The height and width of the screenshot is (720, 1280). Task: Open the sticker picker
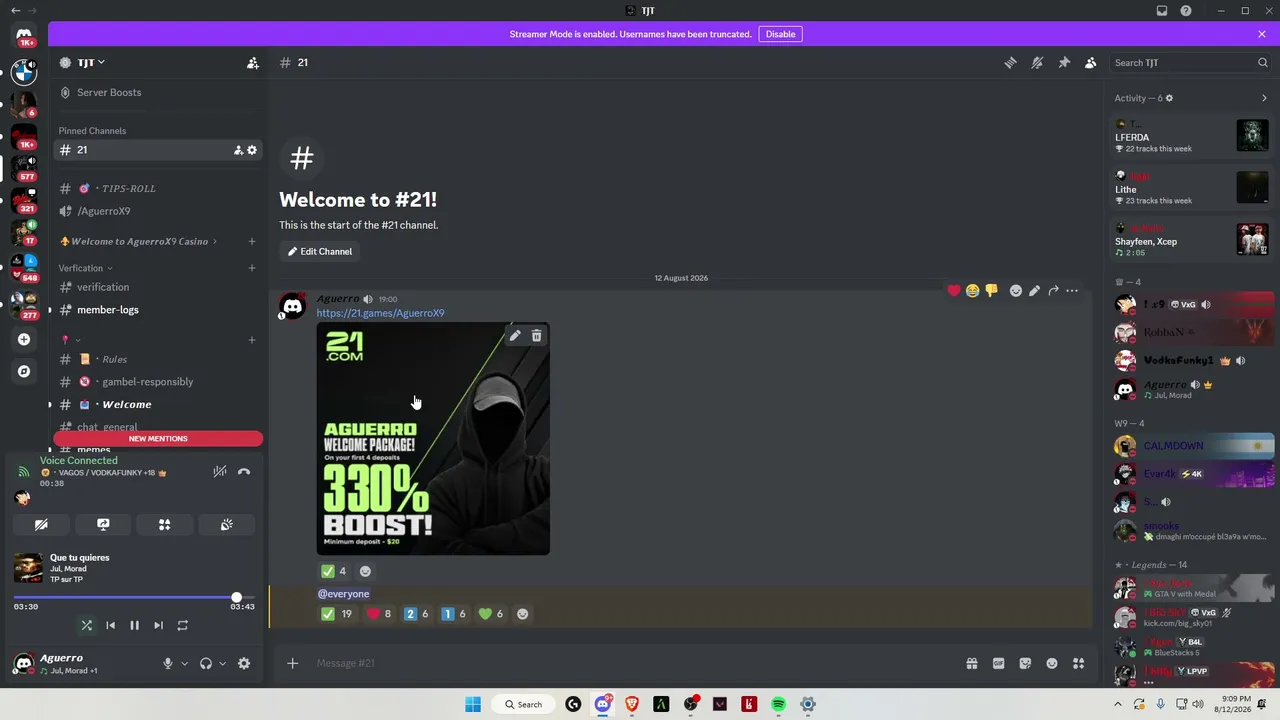[1025, 663]
